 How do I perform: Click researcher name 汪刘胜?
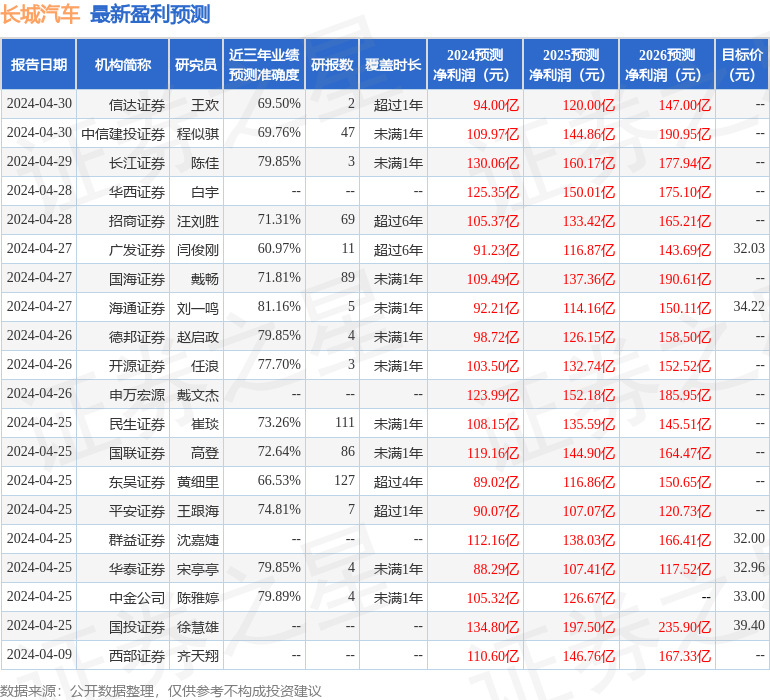pos(198,221)
